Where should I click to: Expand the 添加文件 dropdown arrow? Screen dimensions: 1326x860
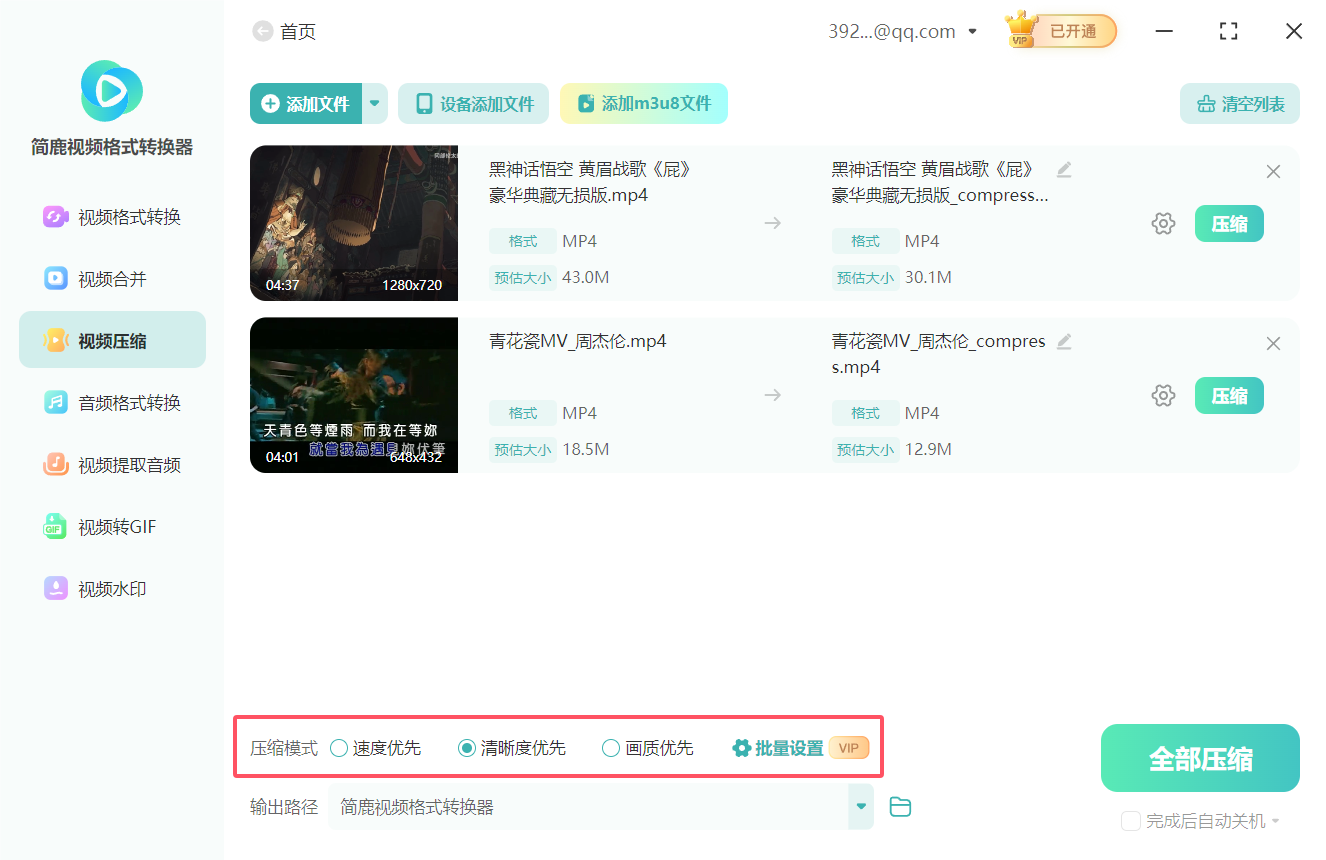[x=374, y=103]
